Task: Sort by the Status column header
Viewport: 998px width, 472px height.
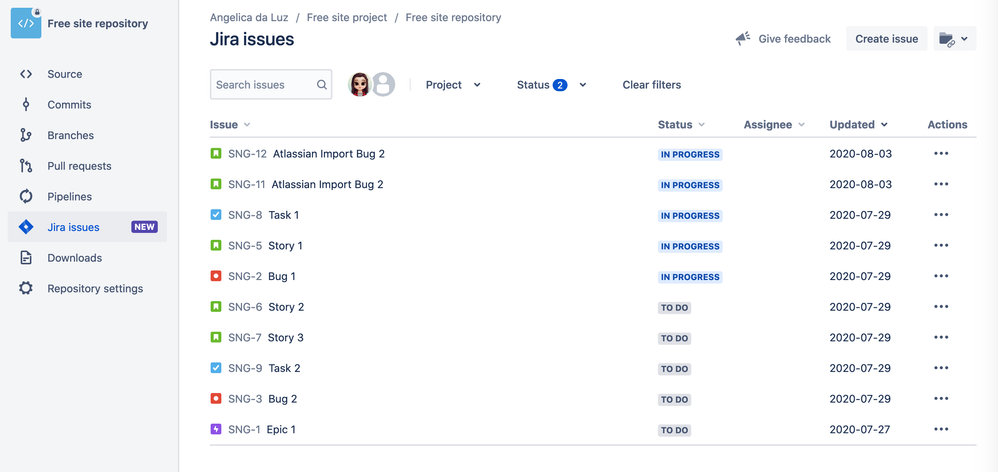Action: click(x=681, y=125)
